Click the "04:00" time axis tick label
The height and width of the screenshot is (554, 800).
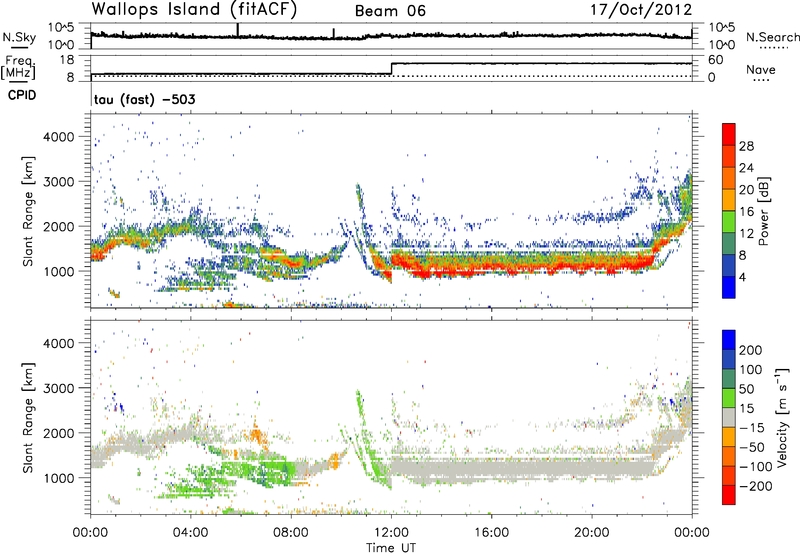[x=191, y=533]
